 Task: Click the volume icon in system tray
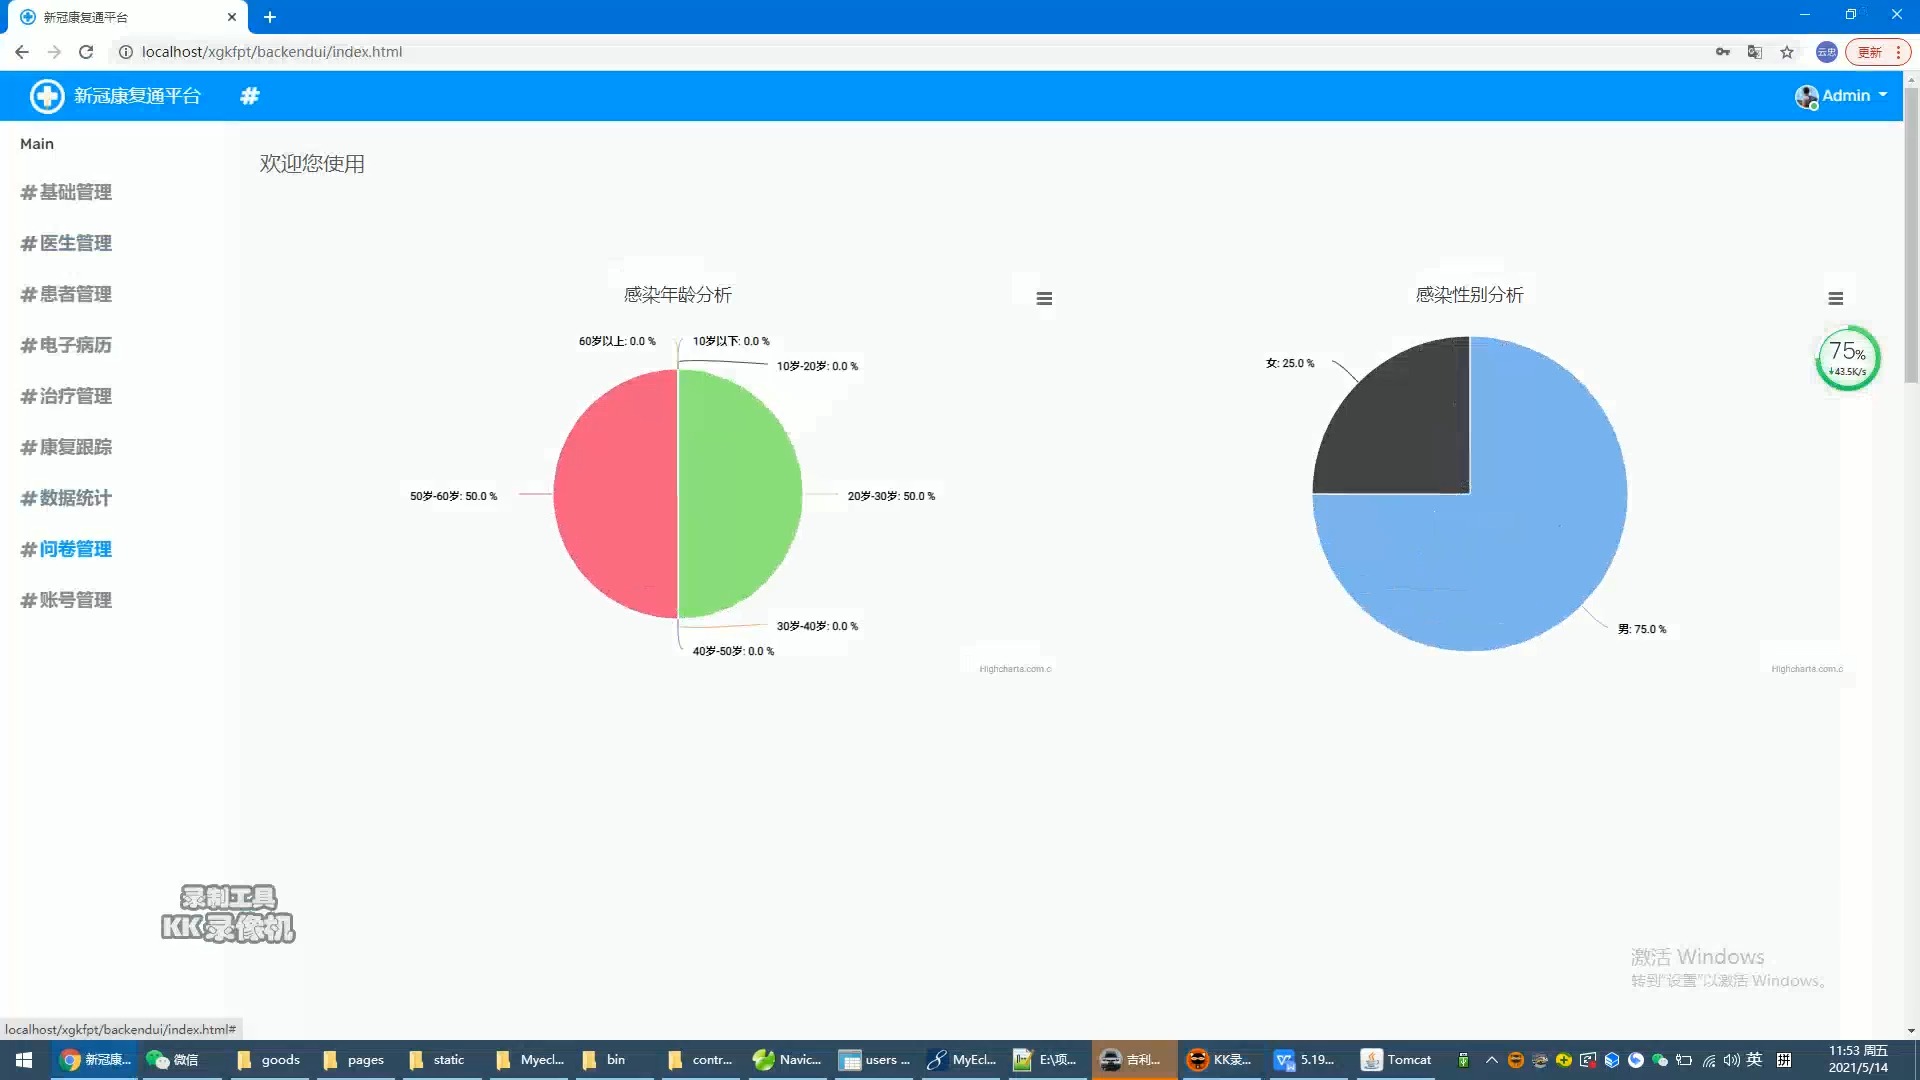tap(1731, 1060)
